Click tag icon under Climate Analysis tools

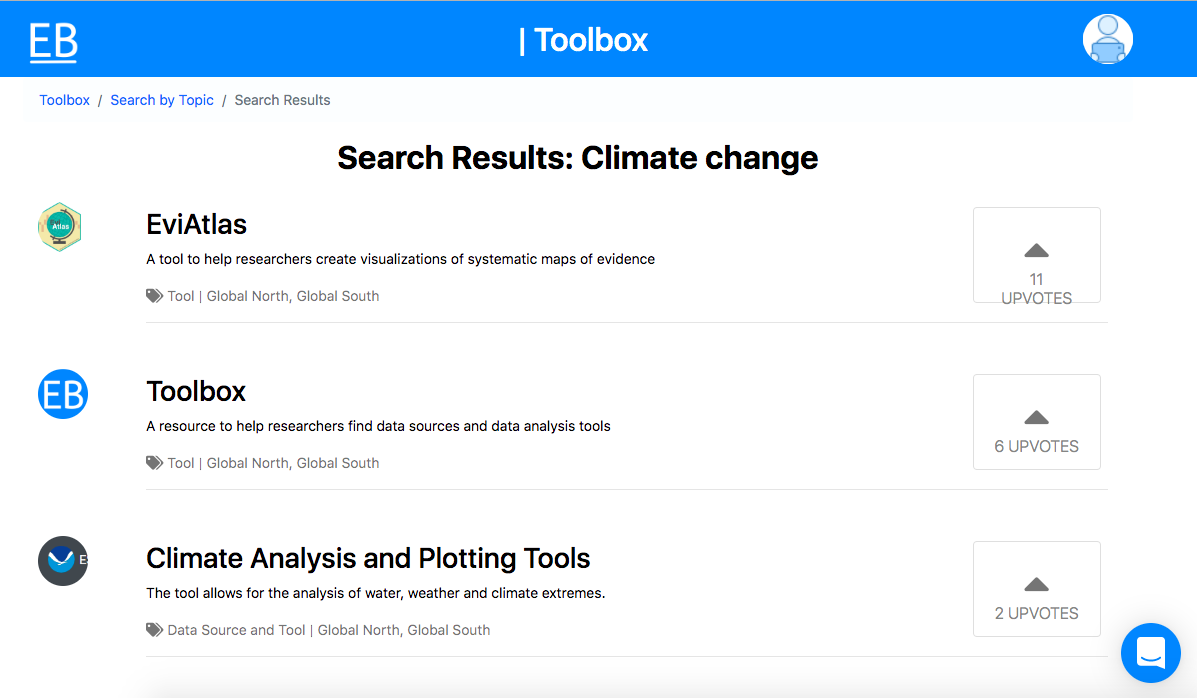click(154, 630)
